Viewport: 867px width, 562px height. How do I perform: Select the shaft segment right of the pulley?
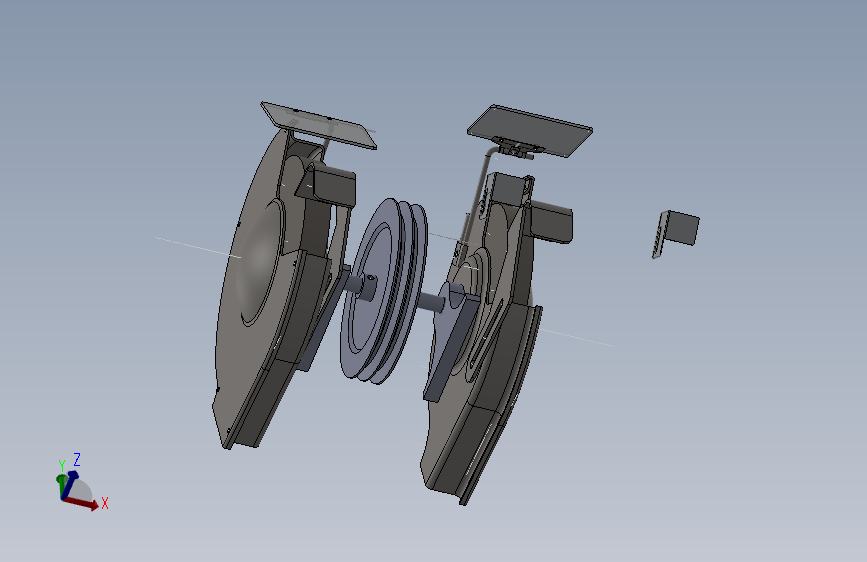430,301
